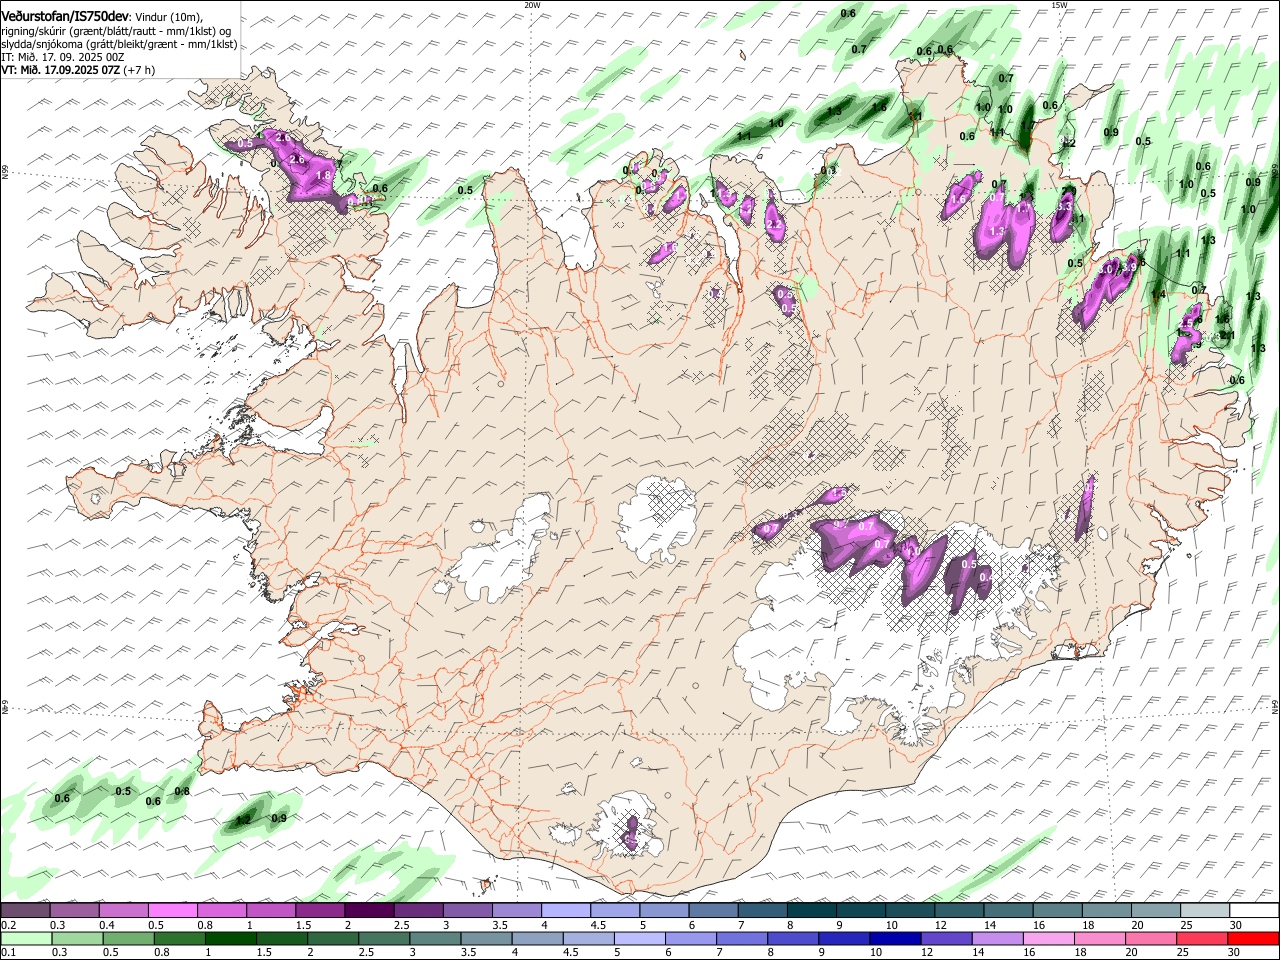Click the 'rigning/skúrir' legend description line

117,30
